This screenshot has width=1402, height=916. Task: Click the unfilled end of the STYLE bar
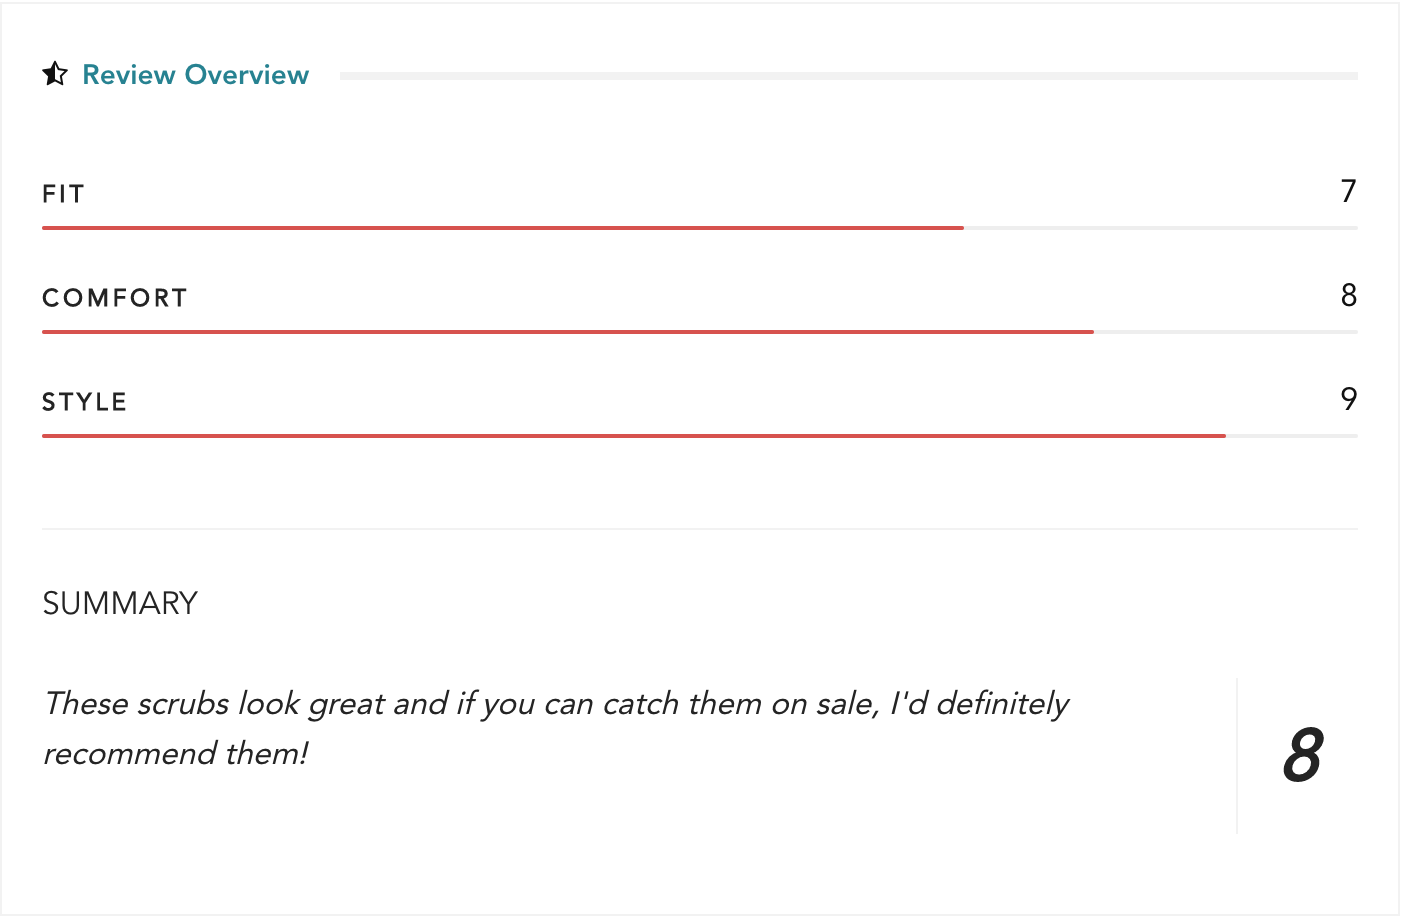click(x=1292, y=436)
